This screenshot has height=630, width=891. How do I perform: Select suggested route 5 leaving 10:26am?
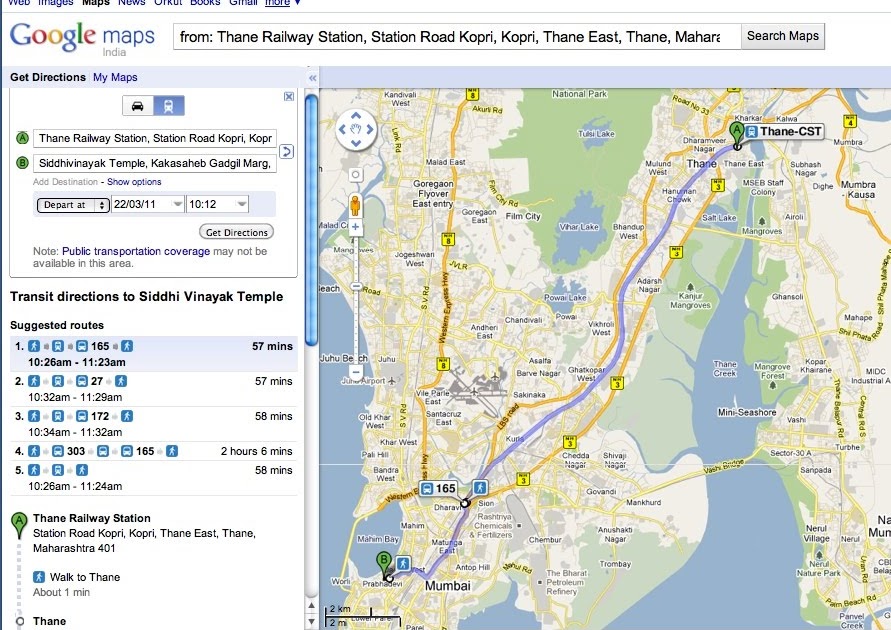[153, 478]
